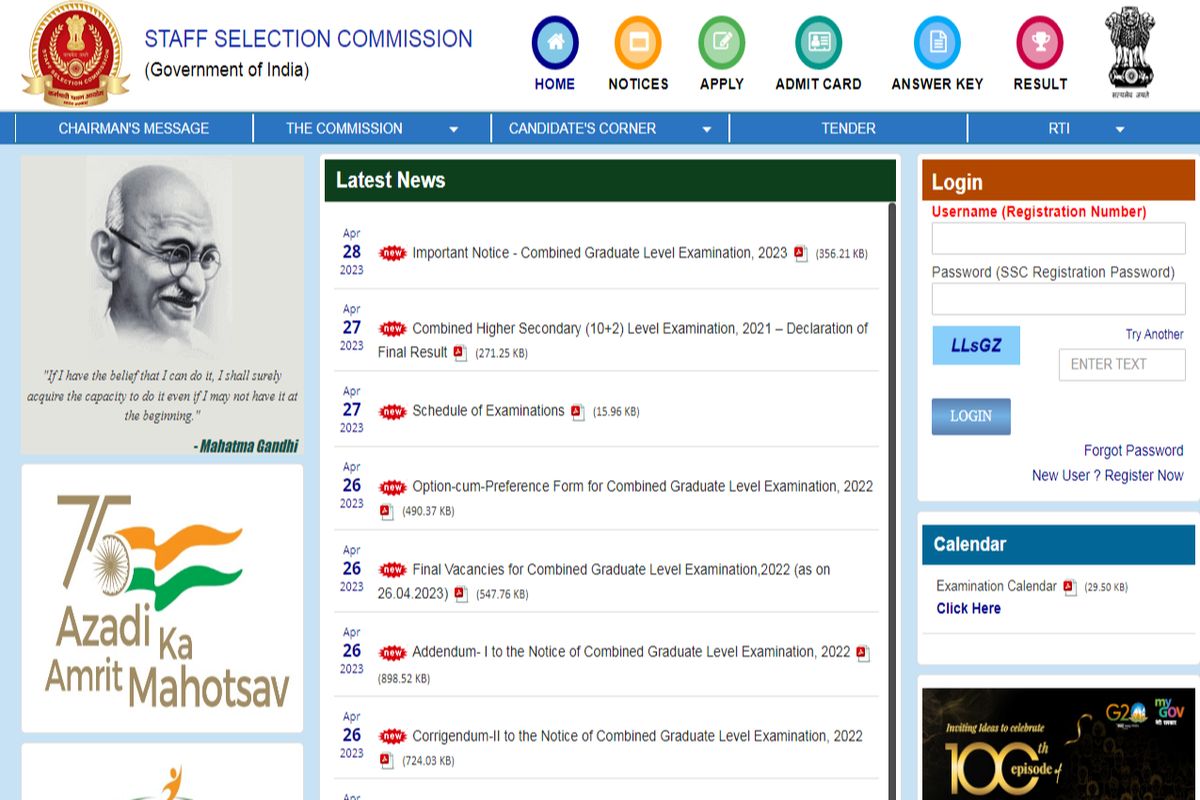Click the Home icon in header
The image size is (1200, 800).
pos(554,43)
